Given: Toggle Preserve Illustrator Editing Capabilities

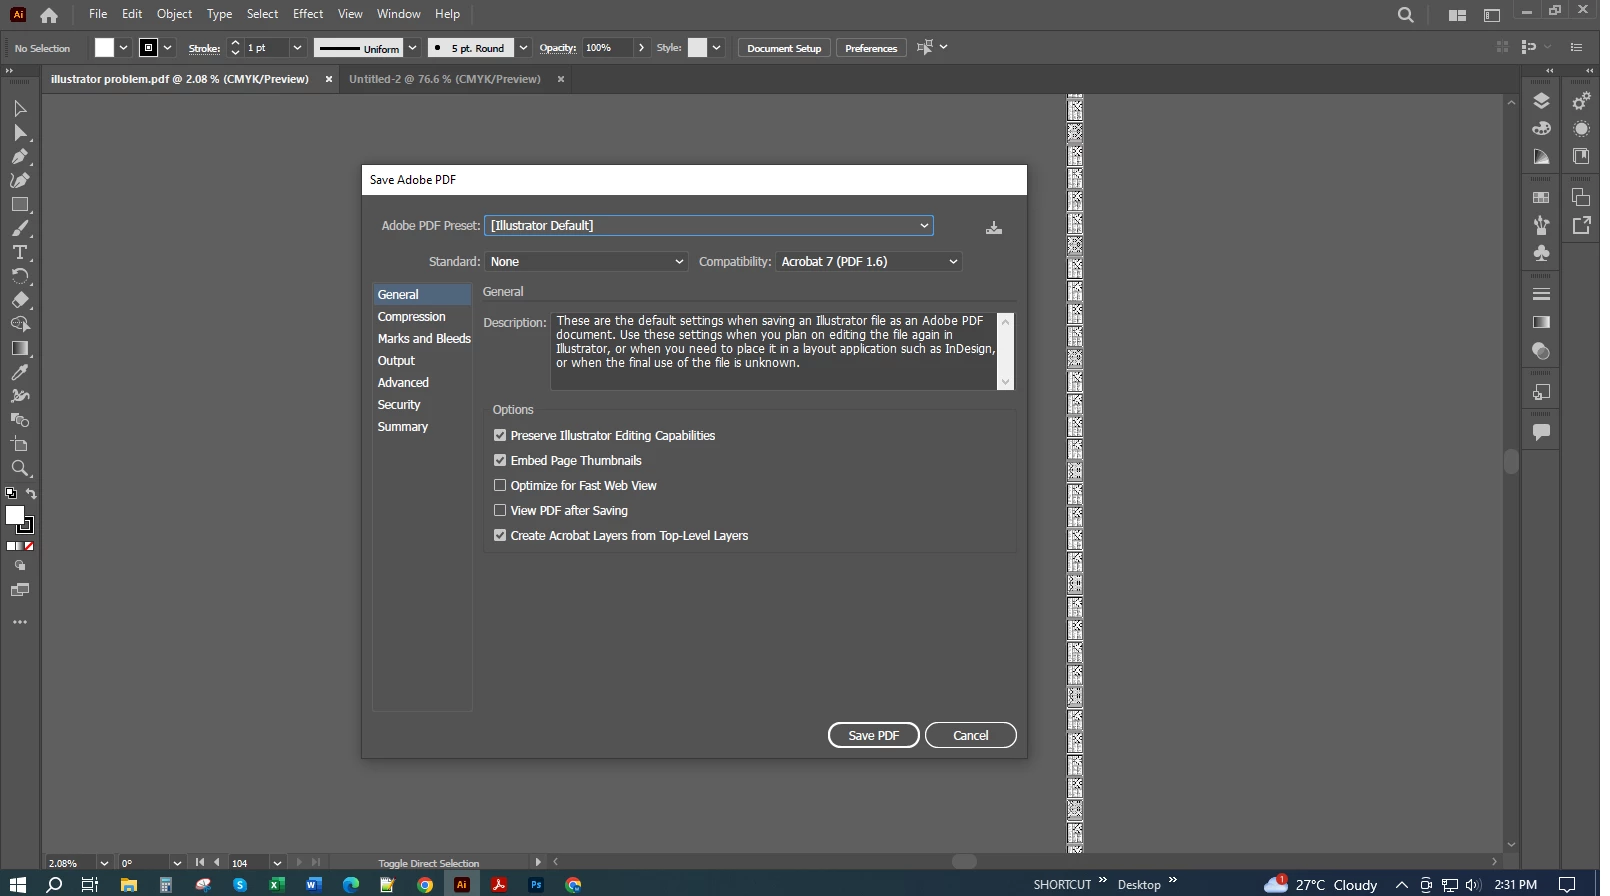Looking at the screenshot, I should [x=500, y=436].
